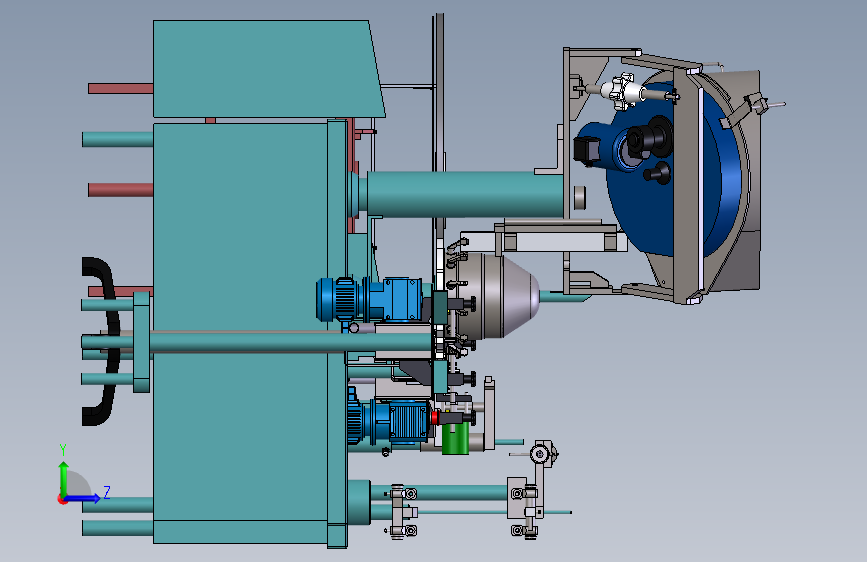The height and width of the screenshot is (562, 867).
Task: Select the thick teal horizontal column
Action: (464, 194)
